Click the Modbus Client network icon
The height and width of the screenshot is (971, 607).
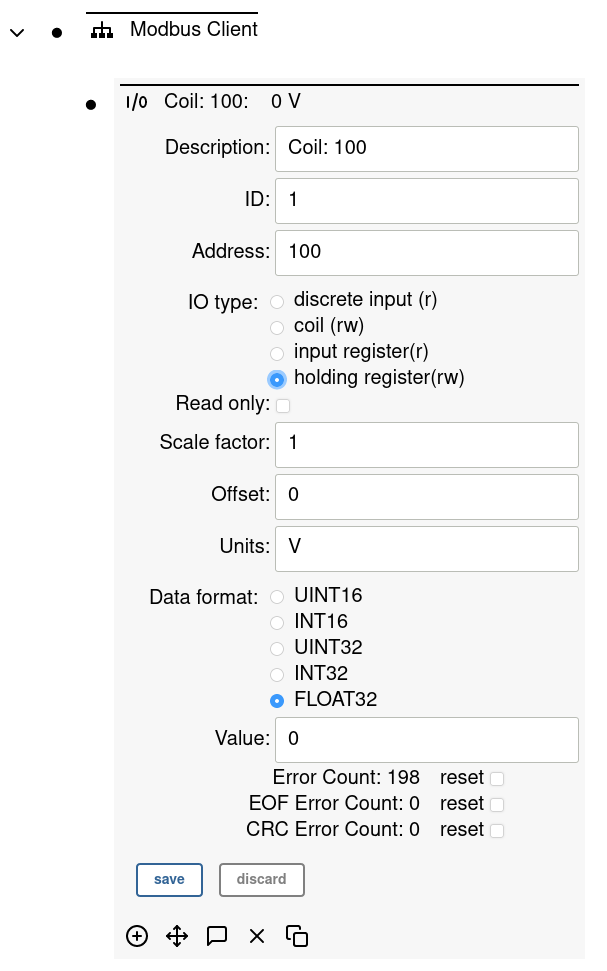click(102, 31)
